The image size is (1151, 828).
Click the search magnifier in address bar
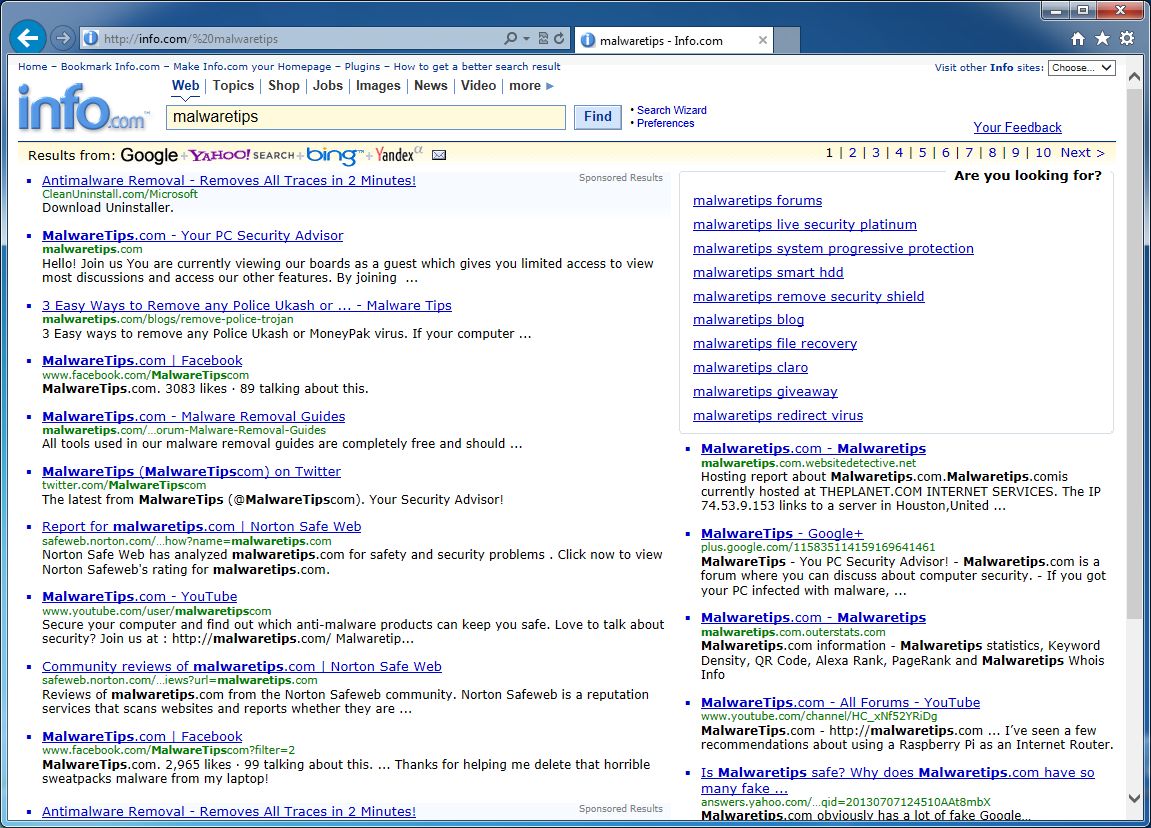[510, 38]
